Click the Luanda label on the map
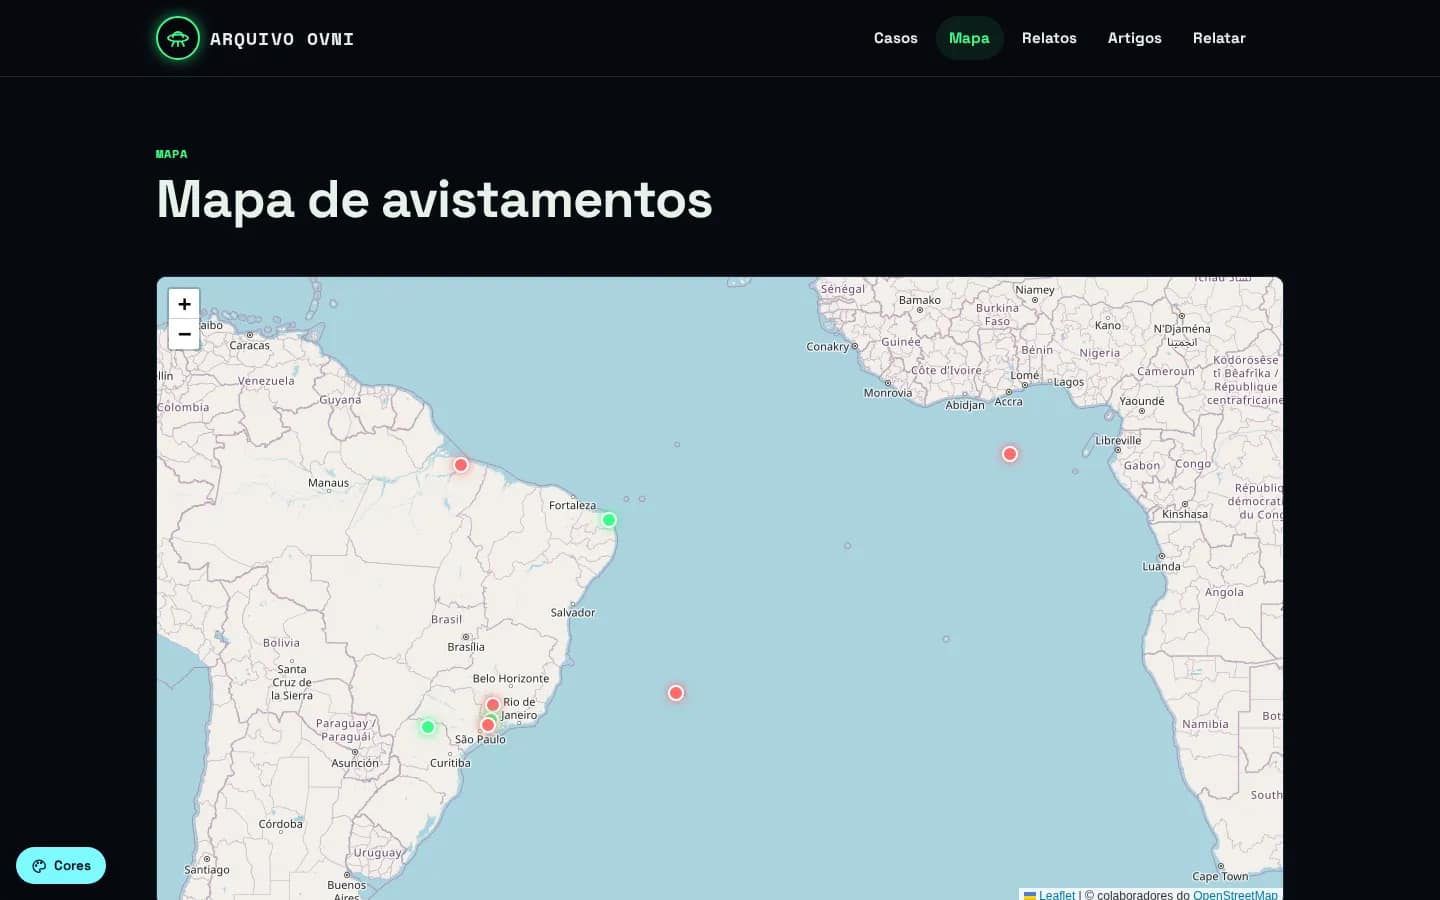 click(1162, 566)
